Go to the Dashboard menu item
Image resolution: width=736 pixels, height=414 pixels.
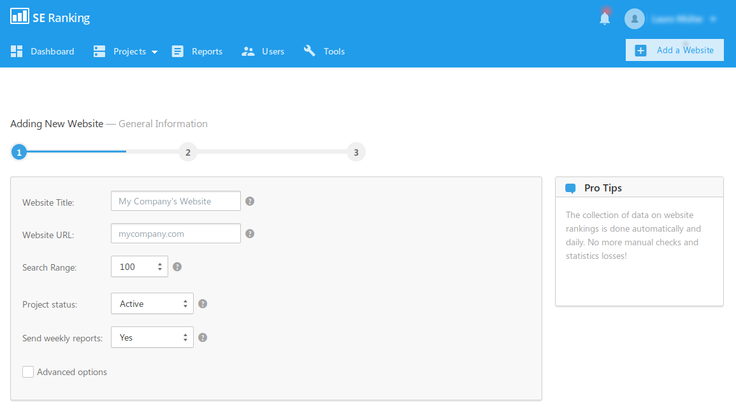pos(42,51)
